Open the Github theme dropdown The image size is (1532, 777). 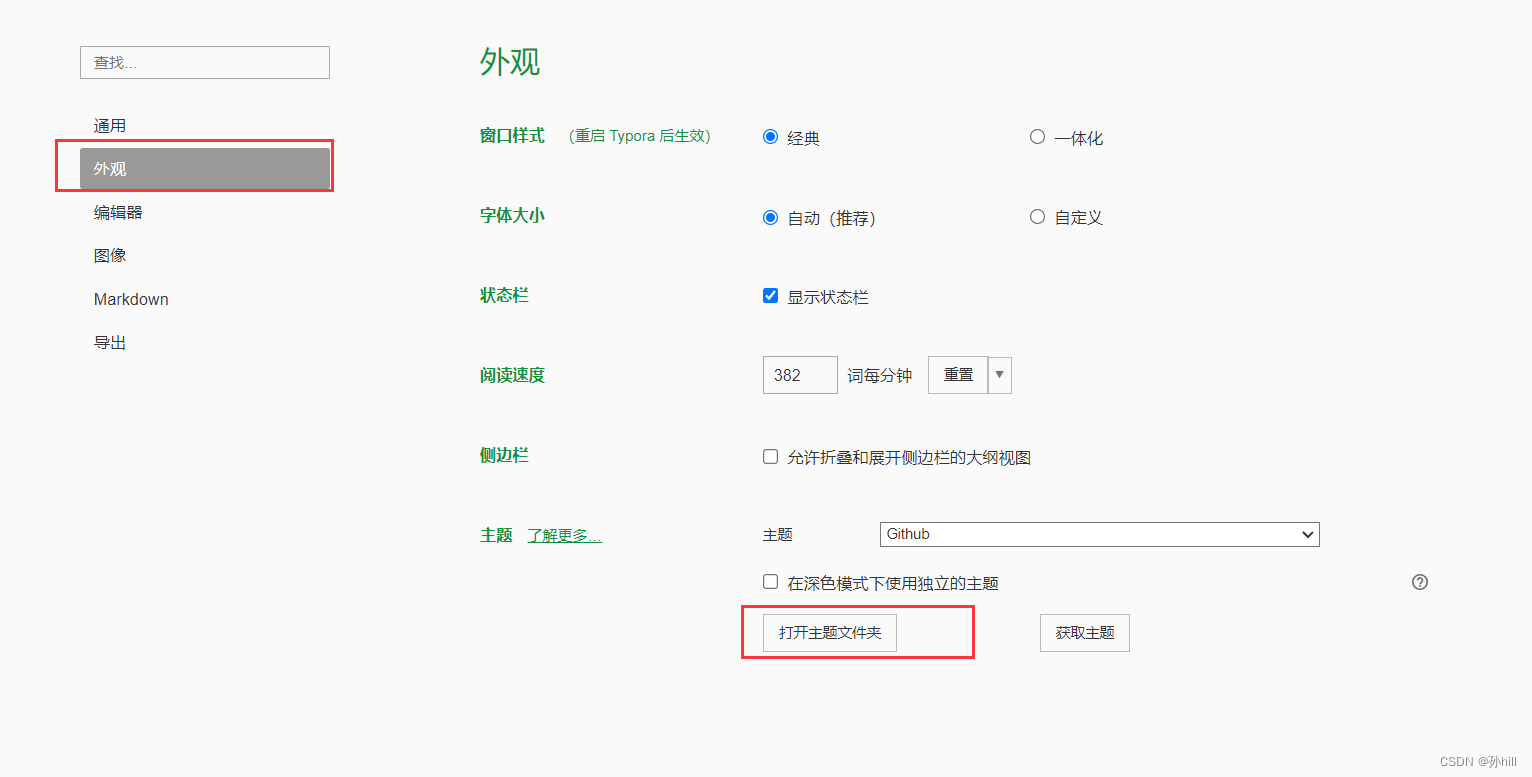1100,534
